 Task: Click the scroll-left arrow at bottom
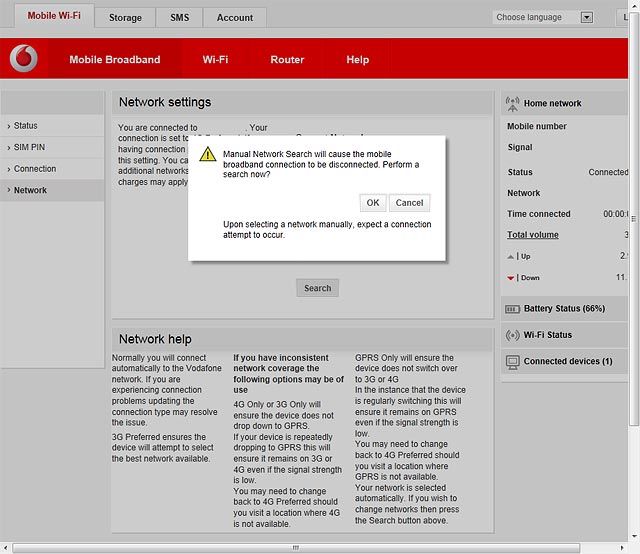tap(5, 547)
